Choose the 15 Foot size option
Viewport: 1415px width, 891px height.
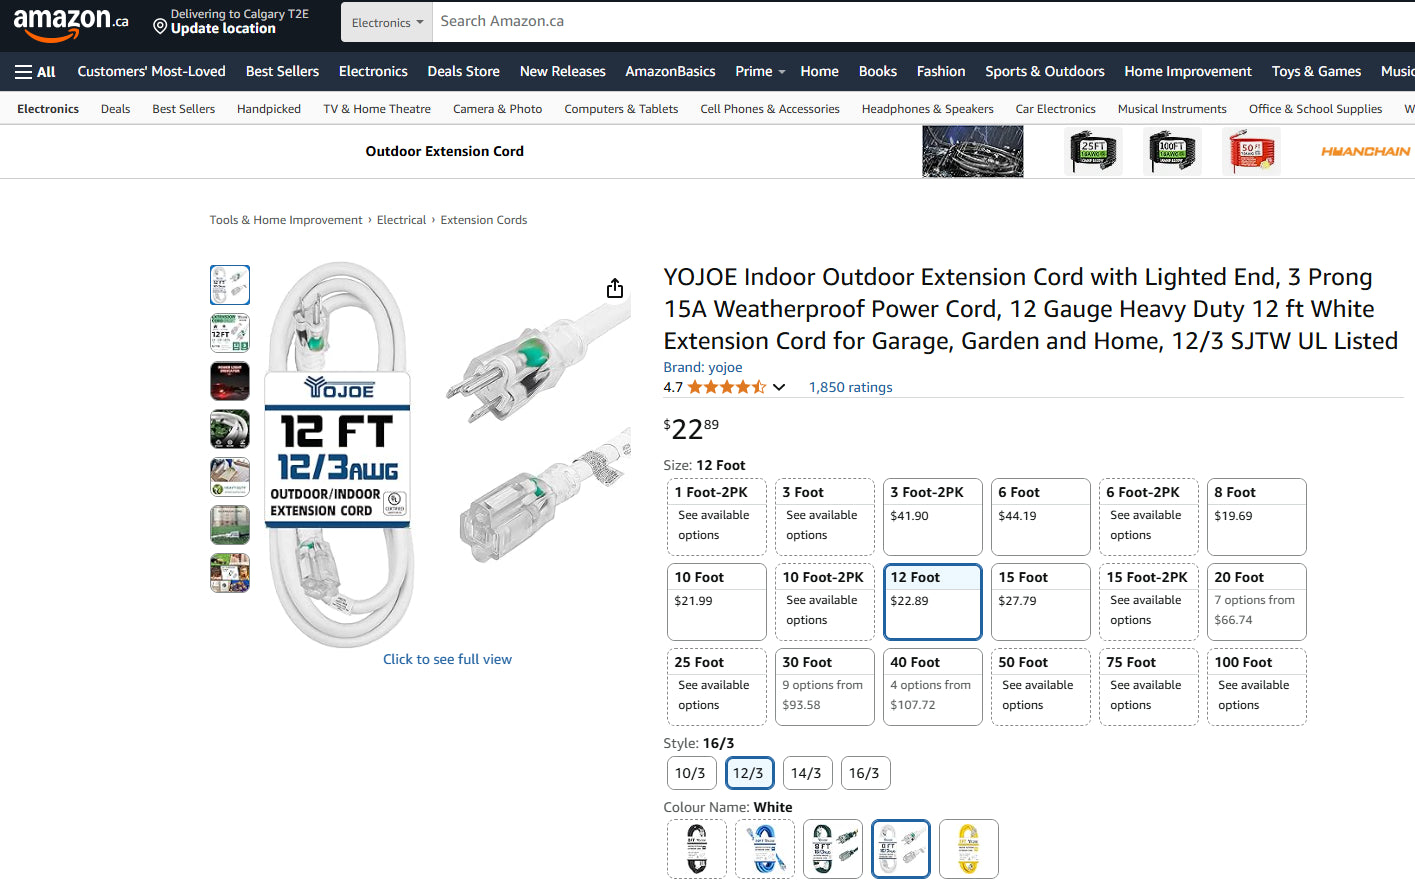(1040, 601)
